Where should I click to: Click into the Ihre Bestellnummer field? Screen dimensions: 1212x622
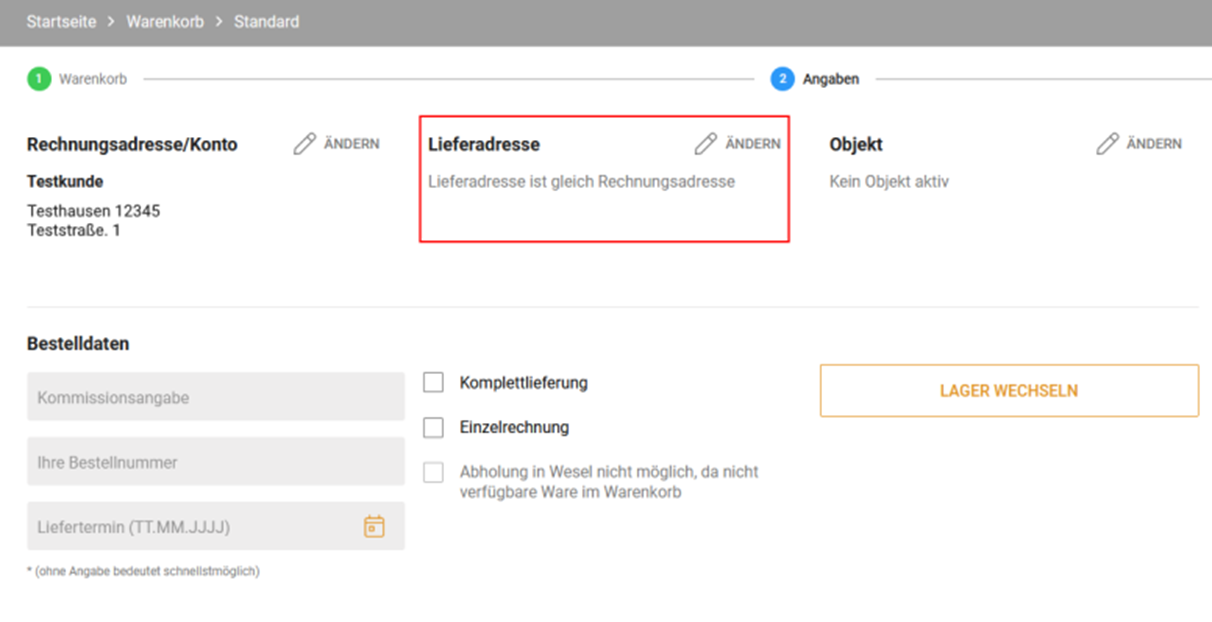click(215, 462)
